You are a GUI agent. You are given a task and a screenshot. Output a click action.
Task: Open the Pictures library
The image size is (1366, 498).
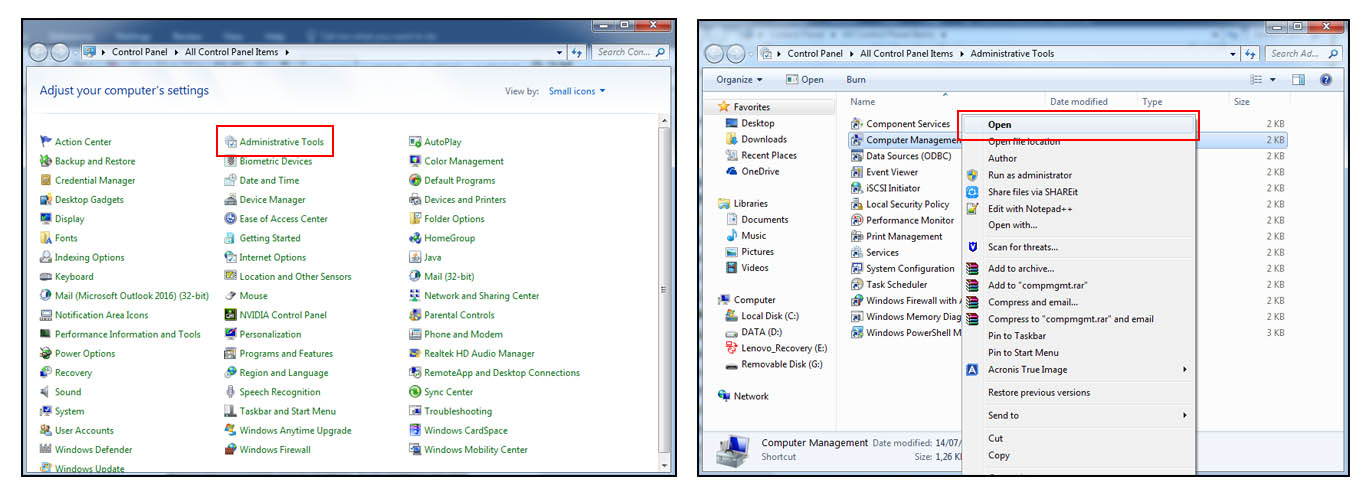click(749, 251)
